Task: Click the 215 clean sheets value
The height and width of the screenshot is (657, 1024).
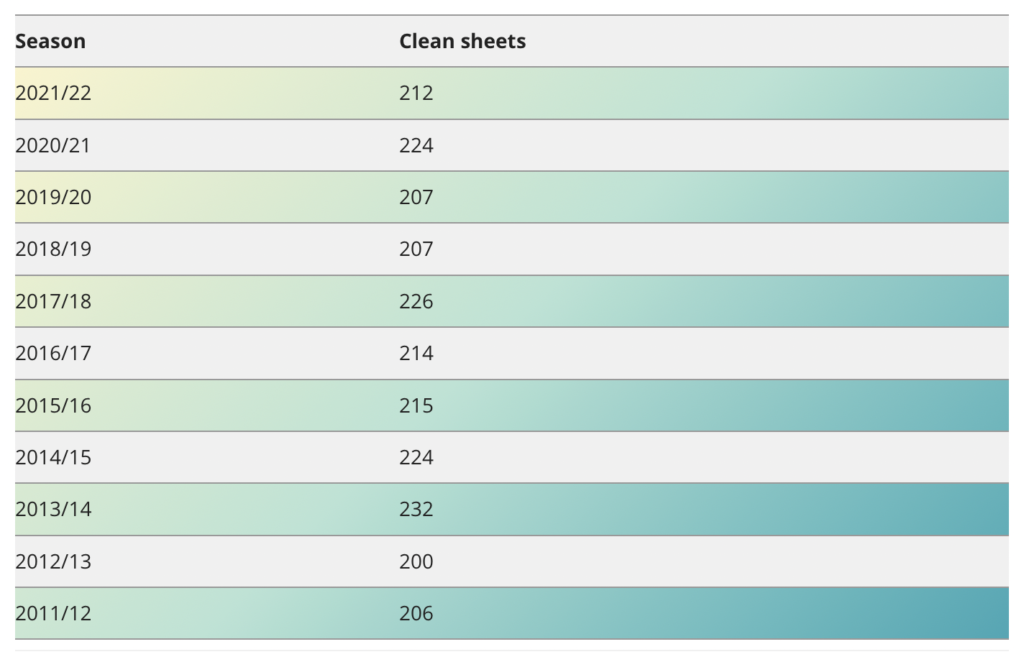Action: (x=416, y=406)
